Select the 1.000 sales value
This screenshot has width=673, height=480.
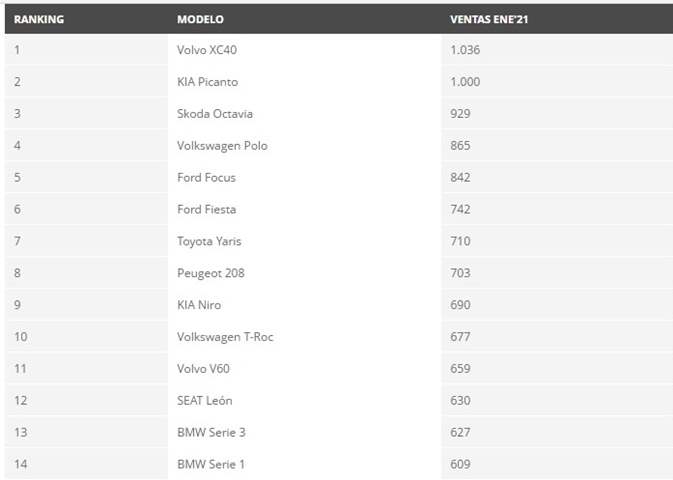tap(465, 82)
